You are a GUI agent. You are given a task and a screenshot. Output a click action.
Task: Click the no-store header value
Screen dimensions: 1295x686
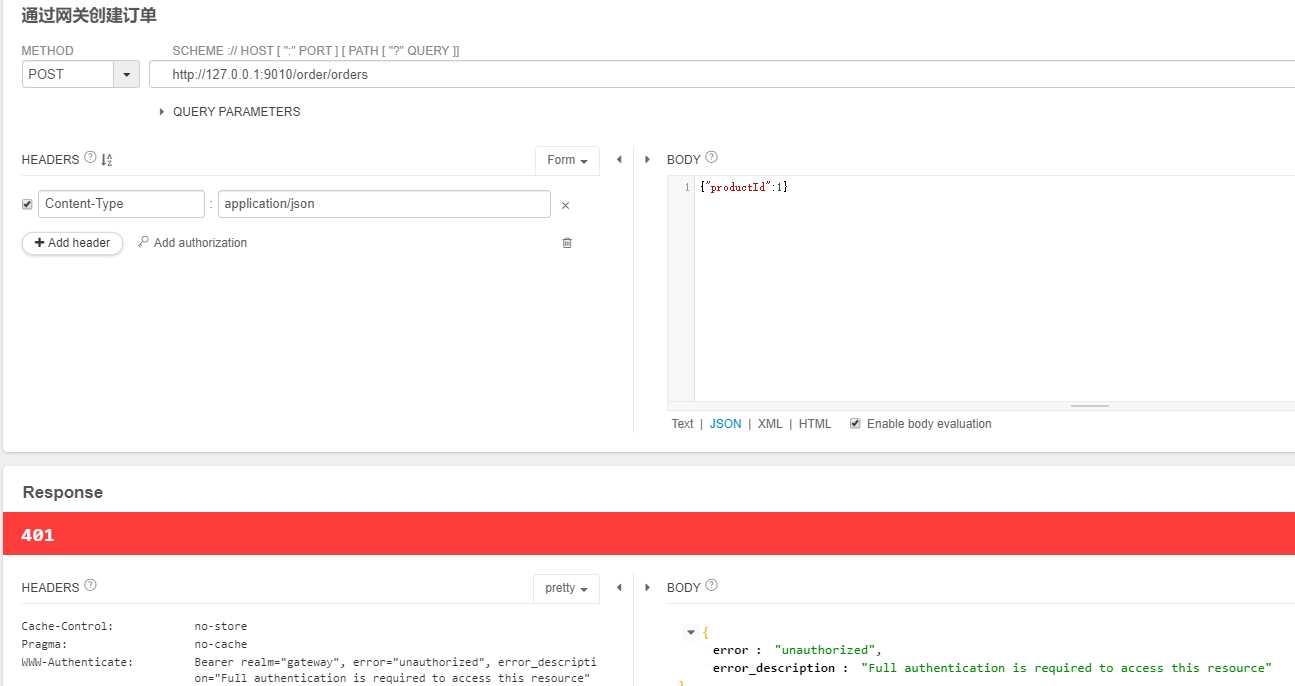221,626
